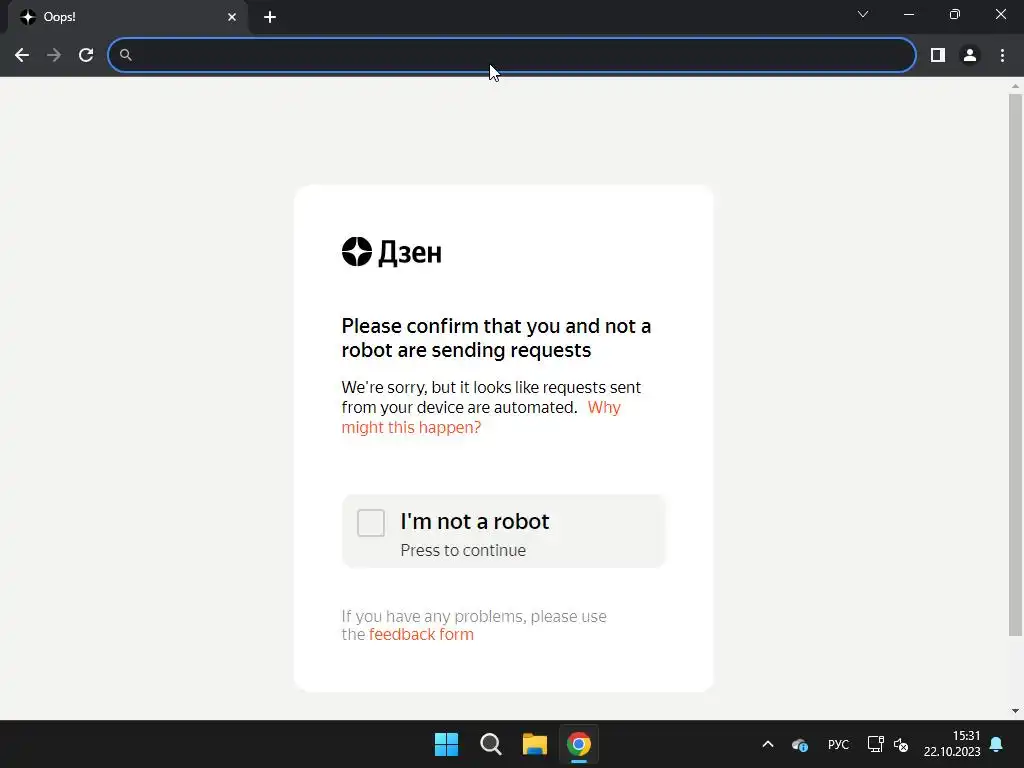Click the vertical page scrollbar thumb
The image size is (1024, 768).
1015,364
